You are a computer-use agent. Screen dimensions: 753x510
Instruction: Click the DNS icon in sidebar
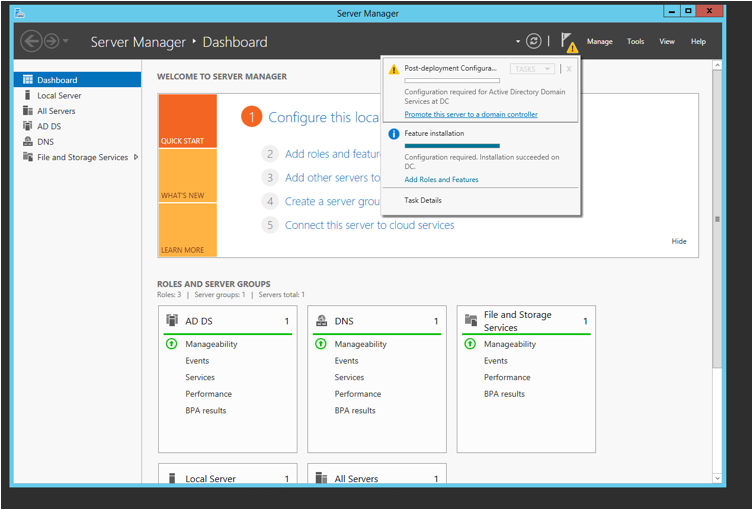[28, 141]
